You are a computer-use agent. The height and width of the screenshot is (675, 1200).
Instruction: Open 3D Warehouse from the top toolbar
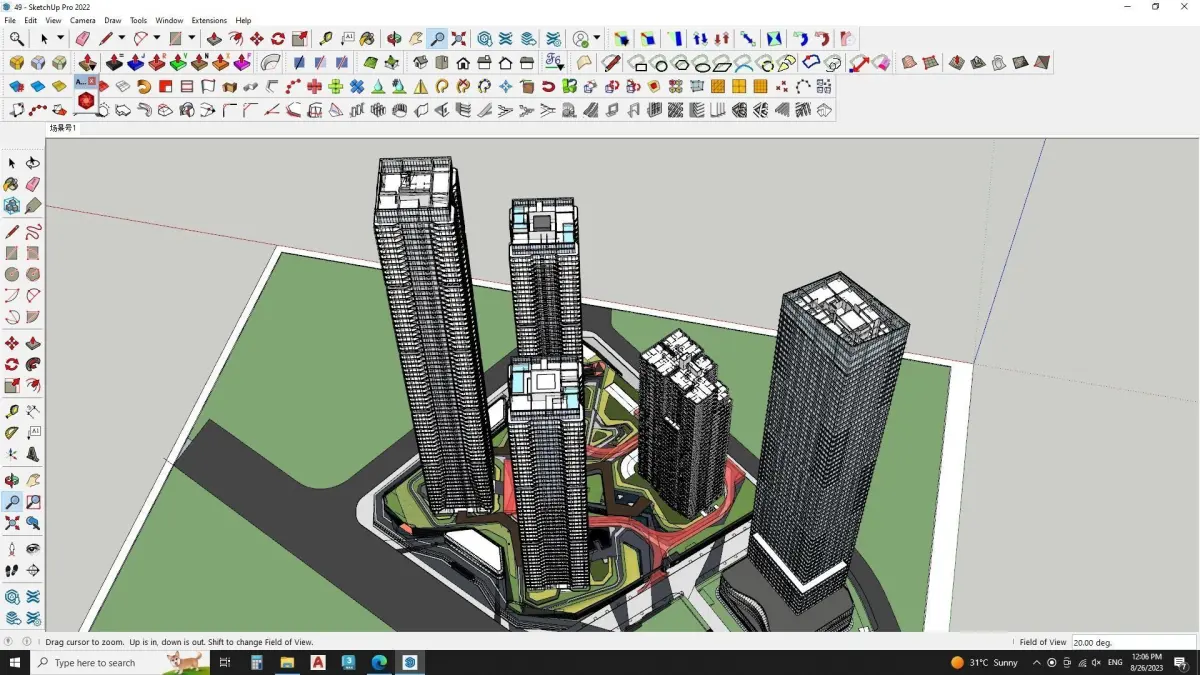tap(484, 39)
